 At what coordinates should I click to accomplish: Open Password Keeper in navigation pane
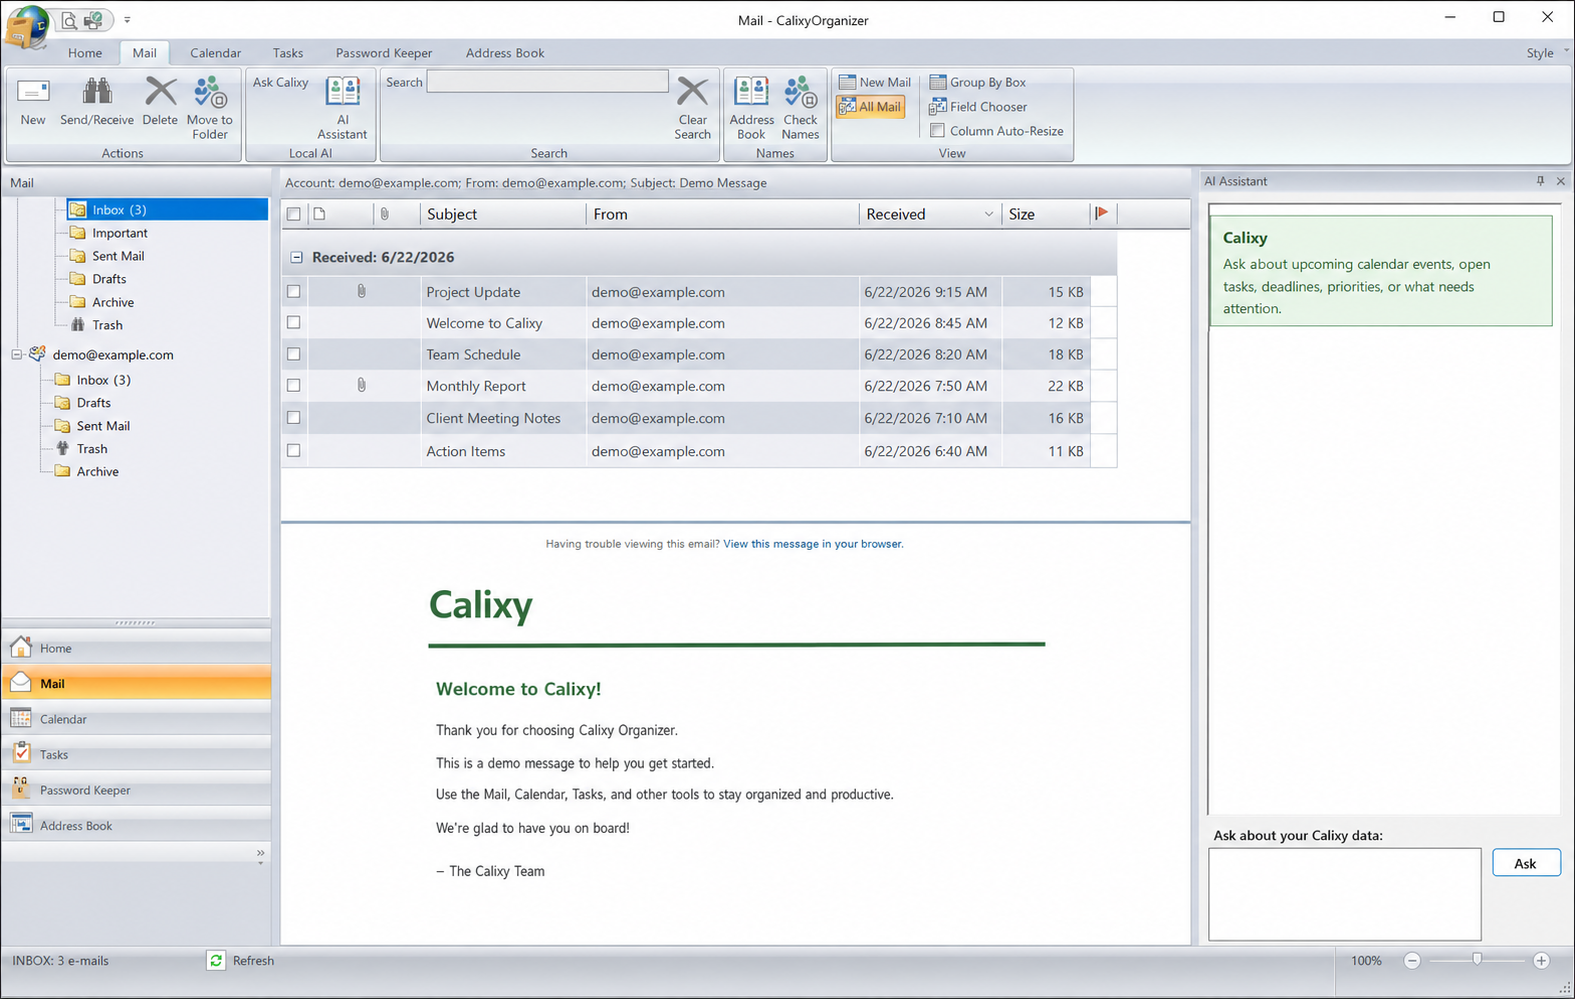(x=136, y=790)
